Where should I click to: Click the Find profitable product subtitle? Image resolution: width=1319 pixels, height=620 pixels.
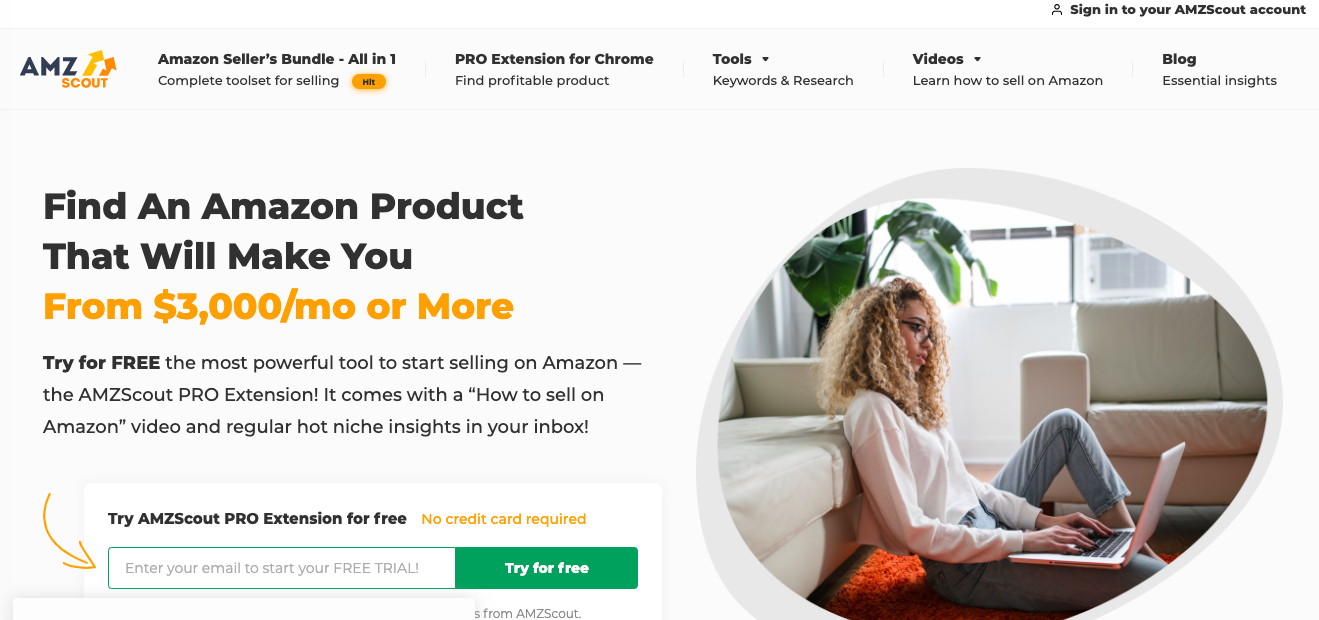point(532,81)
